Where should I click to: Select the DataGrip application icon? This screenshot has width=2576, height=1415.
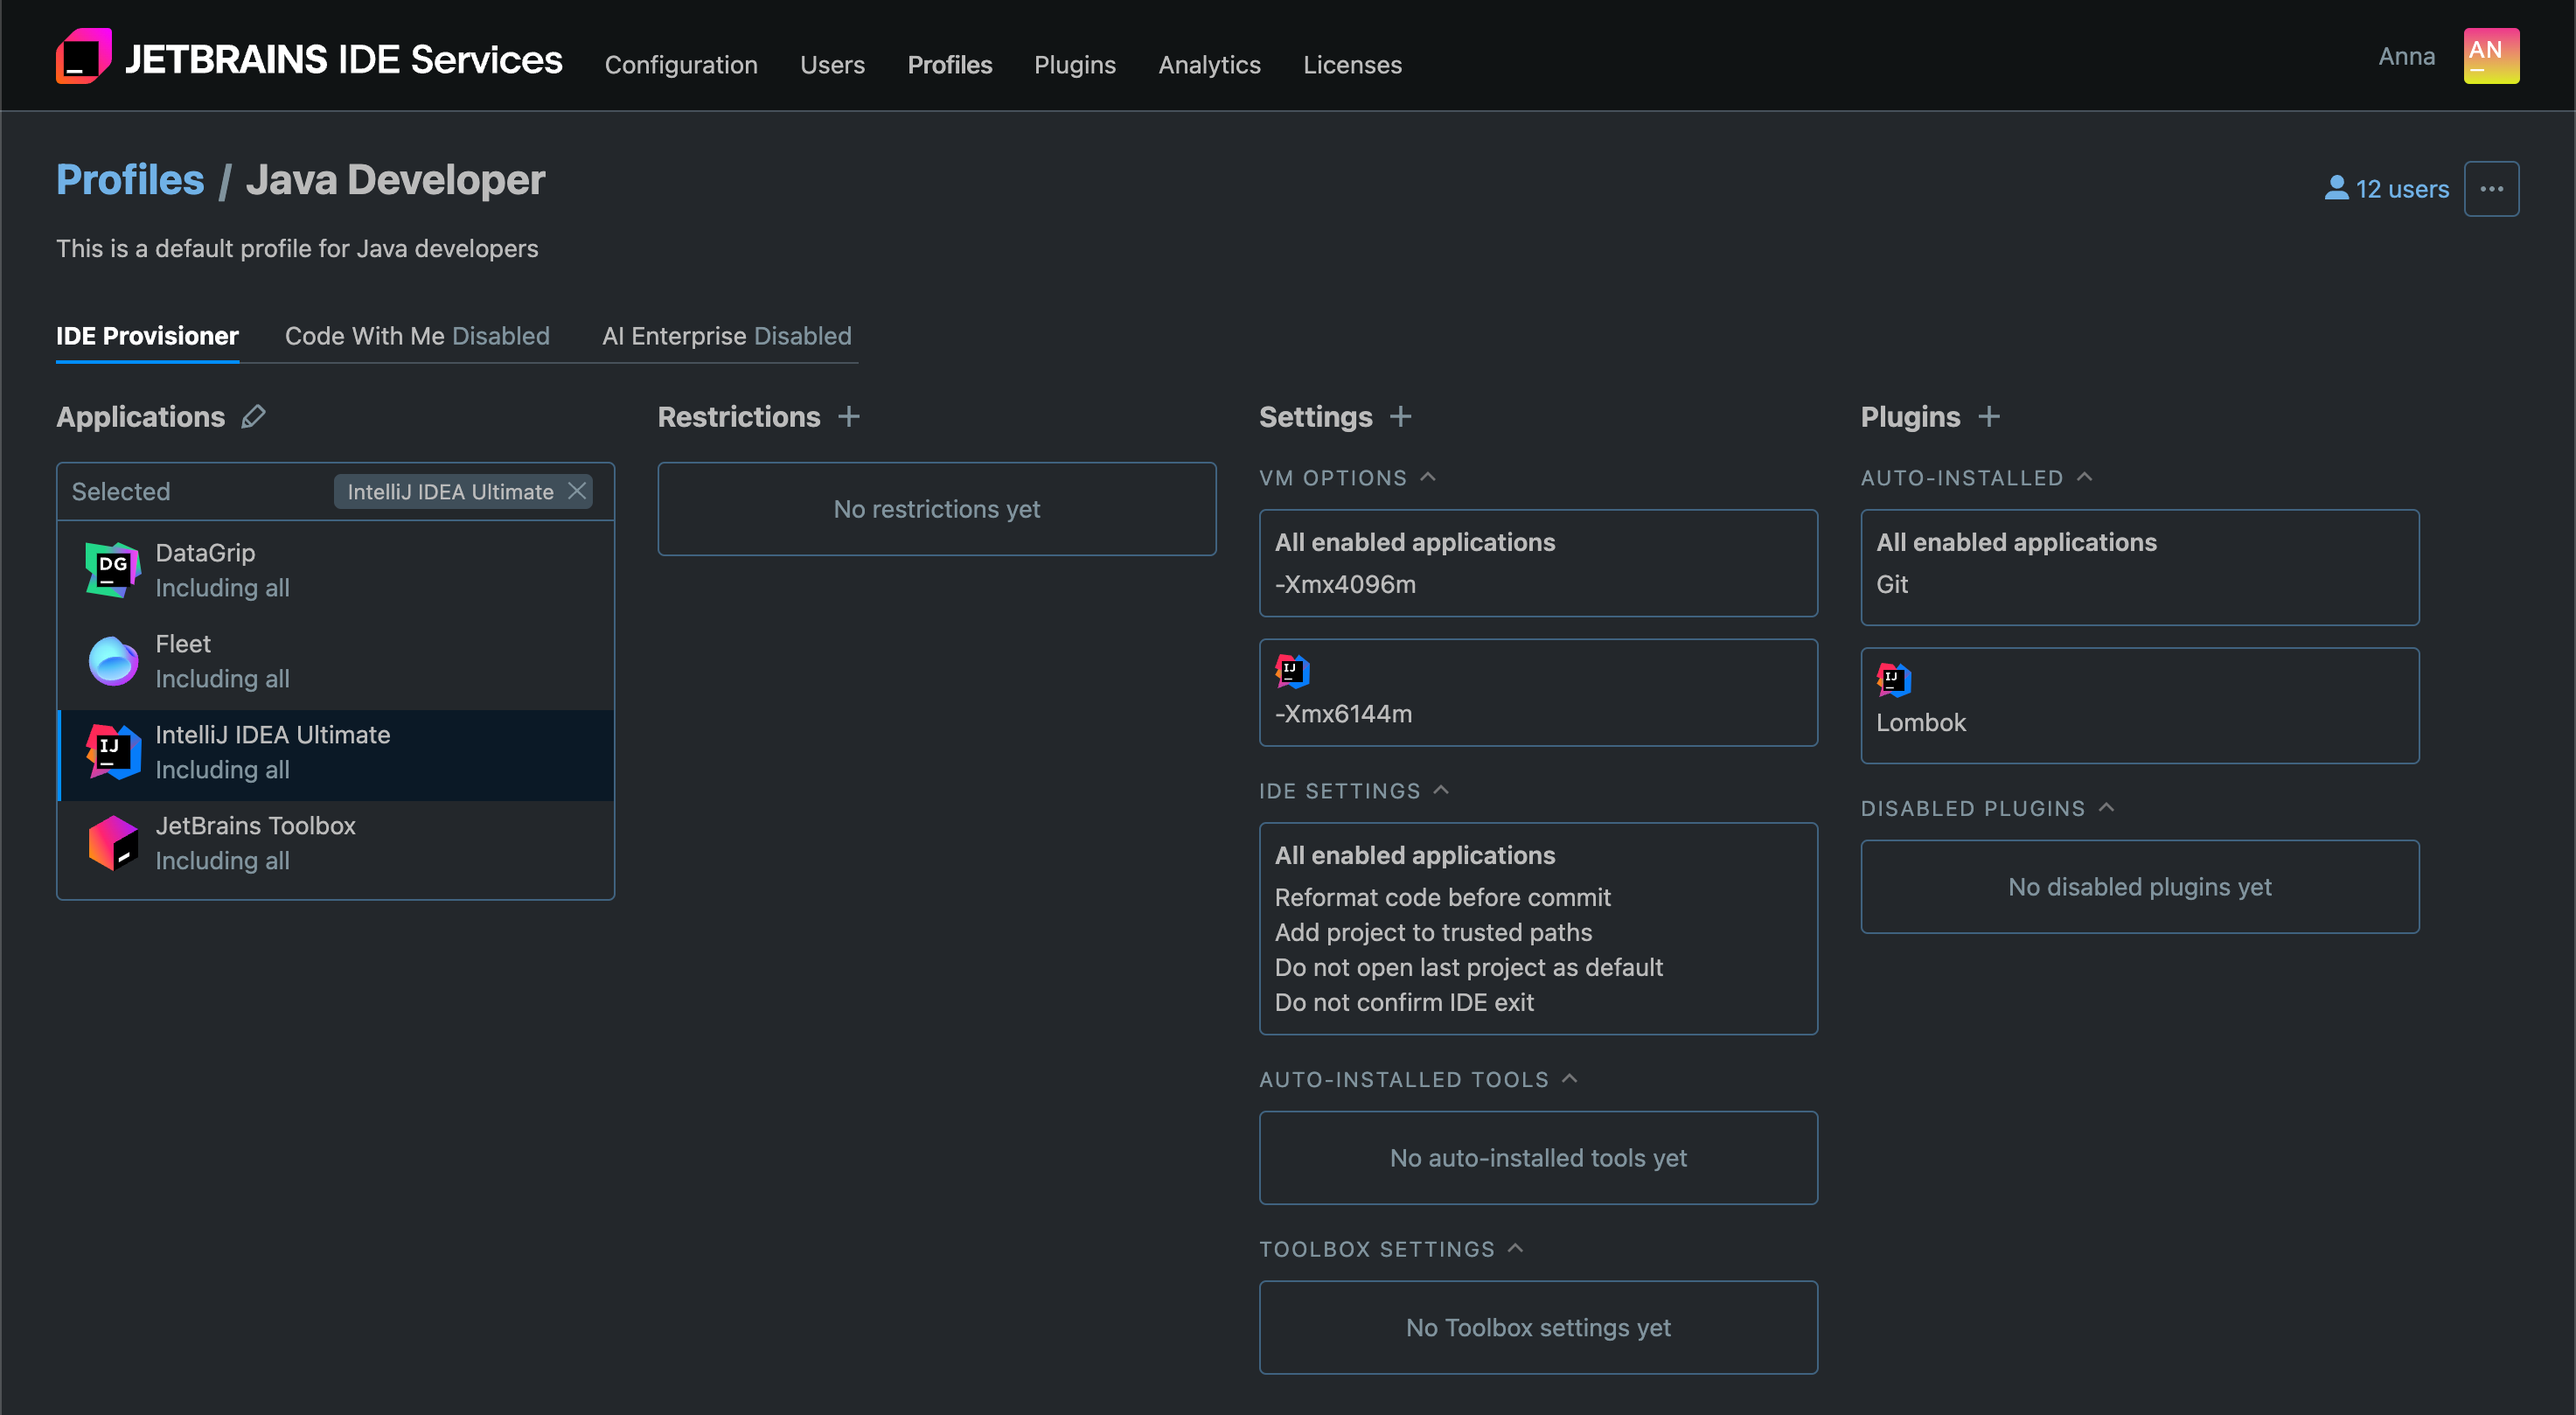click(x=112, y=569)
